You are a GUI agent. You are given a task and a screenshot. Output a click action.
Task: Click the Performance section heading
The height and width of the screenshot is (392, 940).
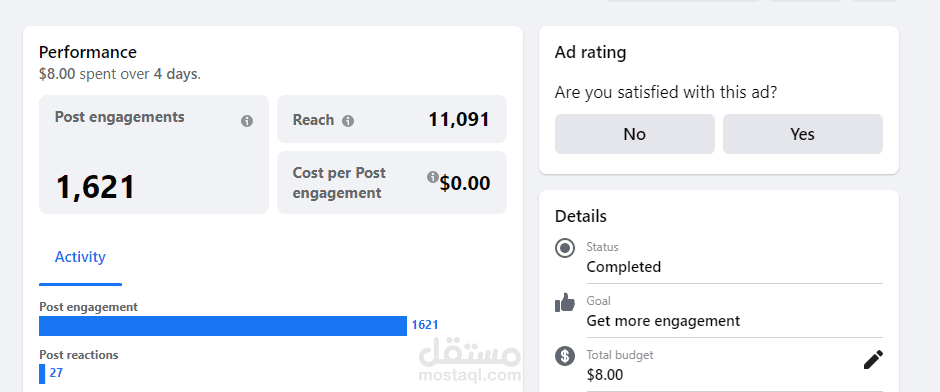click(88, 52)
